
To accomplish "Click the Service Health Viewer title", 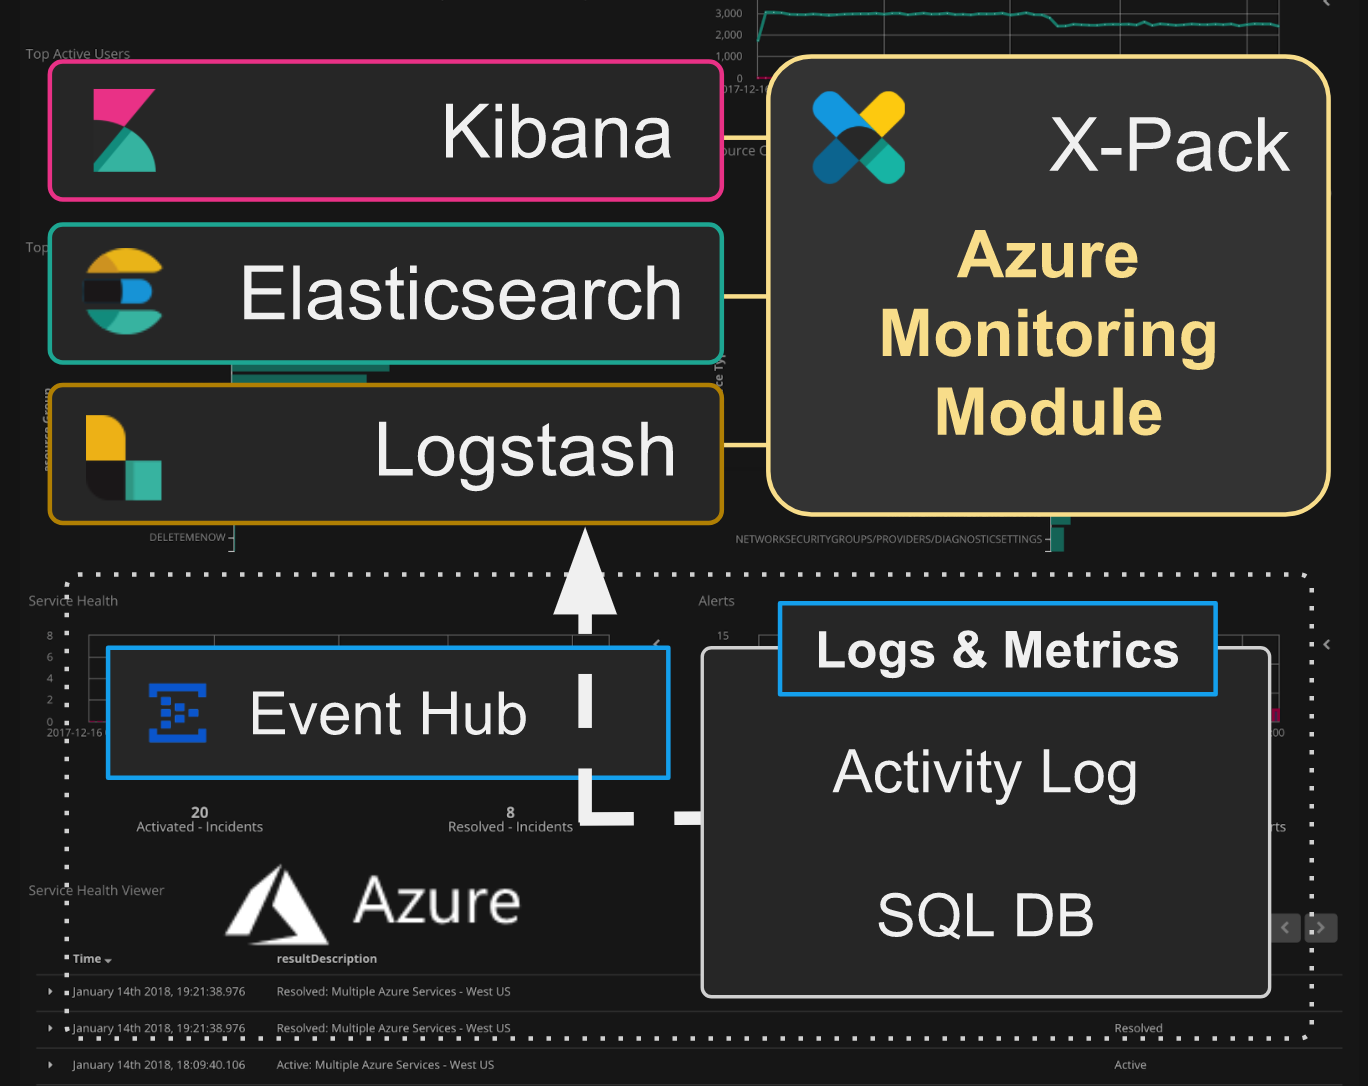I will [x=96, y=890].
